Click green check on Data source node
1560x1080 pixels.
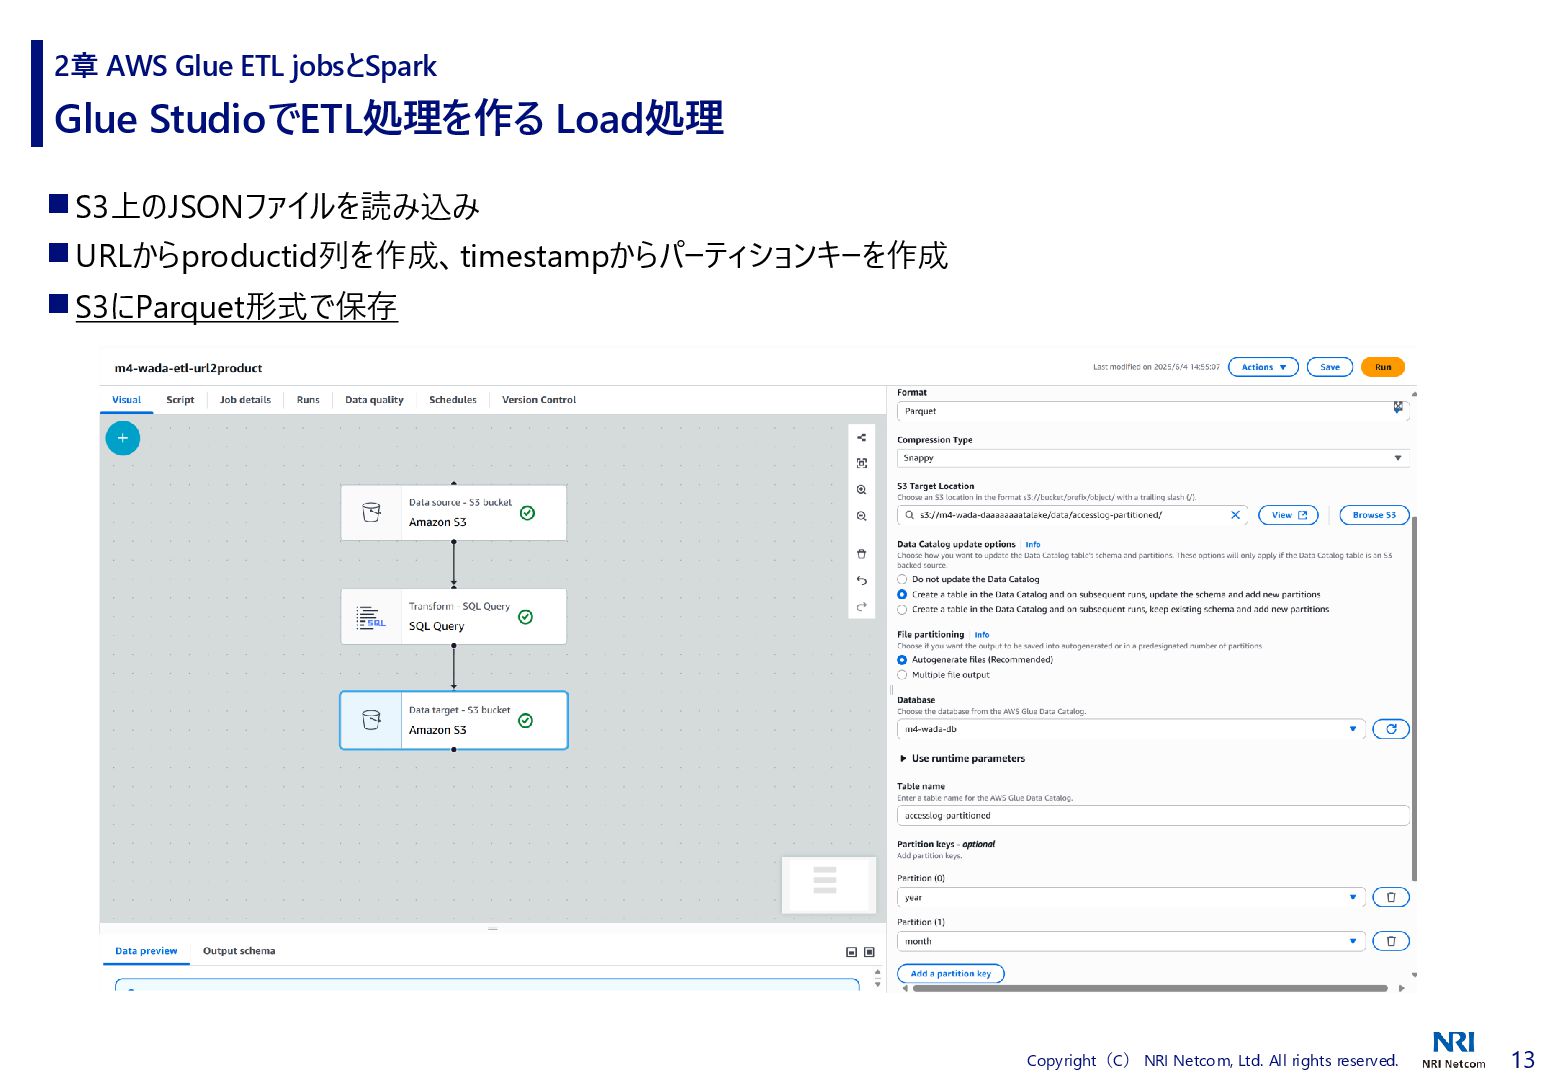[x=527, y=513]
